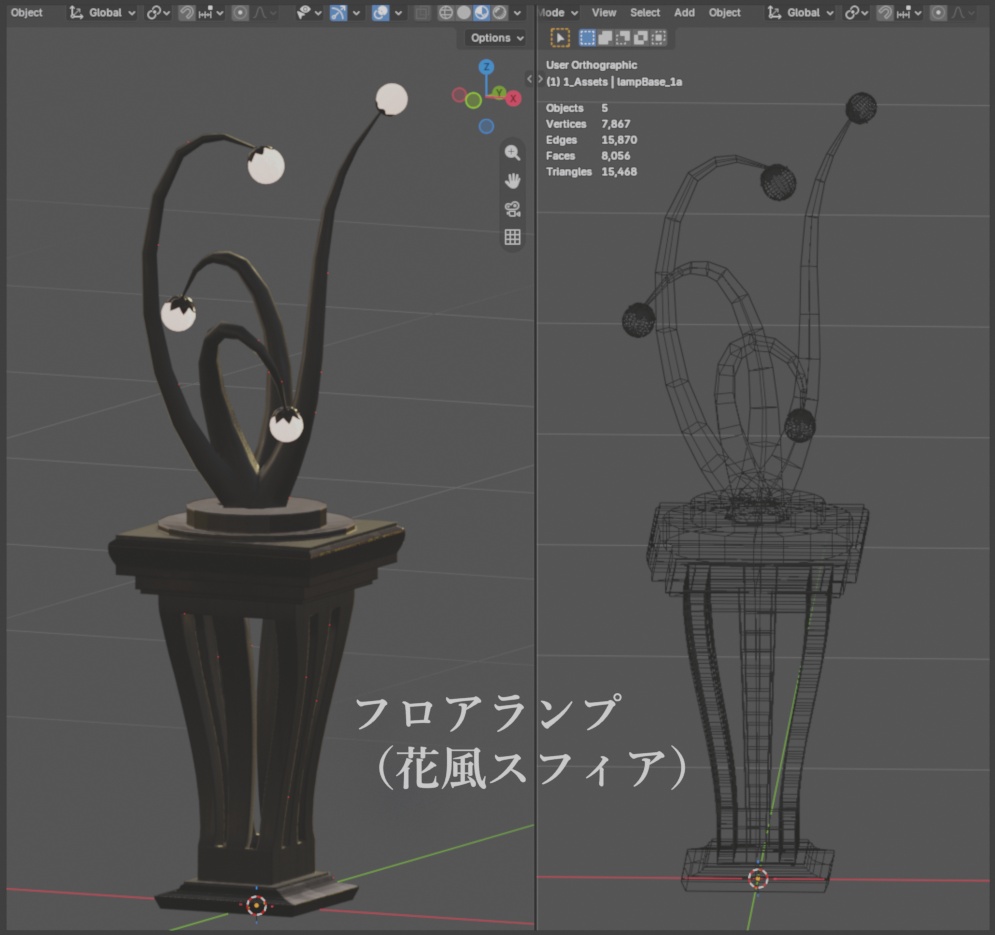The height and width of the screenshot is (935, 995).
Task: Open shading settings dropdown arrow
Action: [x=517, y=13]
